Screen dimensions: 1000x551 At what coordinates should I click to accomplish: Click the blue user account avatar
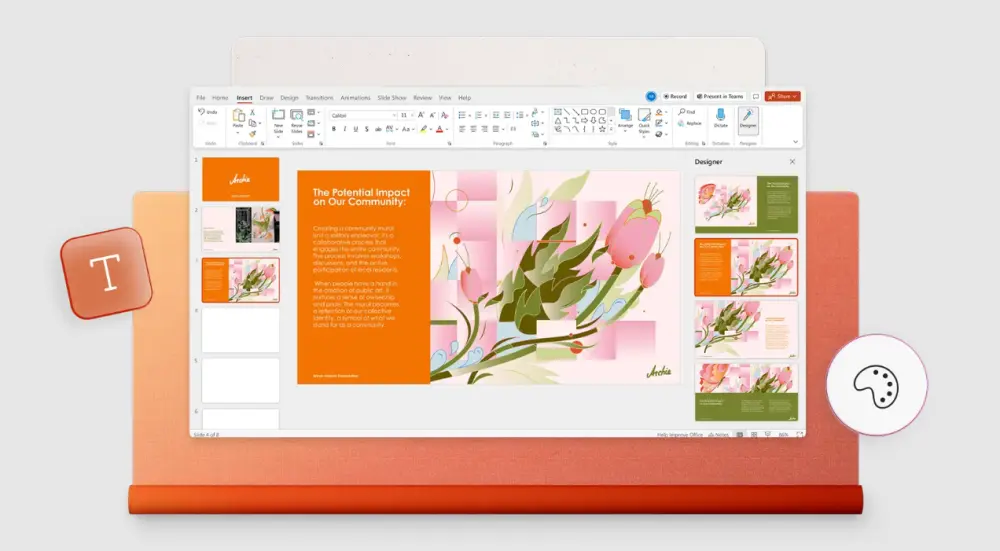click(651, 96)
